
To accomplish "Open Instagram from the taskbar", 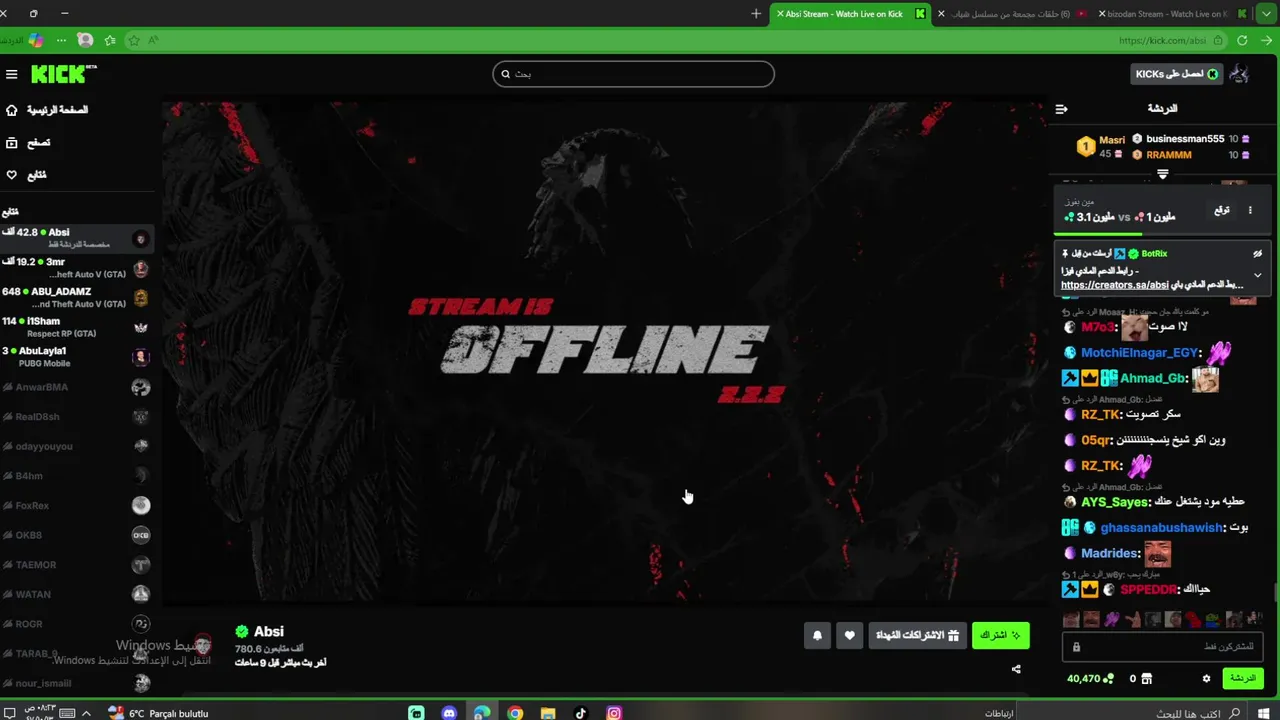I will (x=614, y=713).
